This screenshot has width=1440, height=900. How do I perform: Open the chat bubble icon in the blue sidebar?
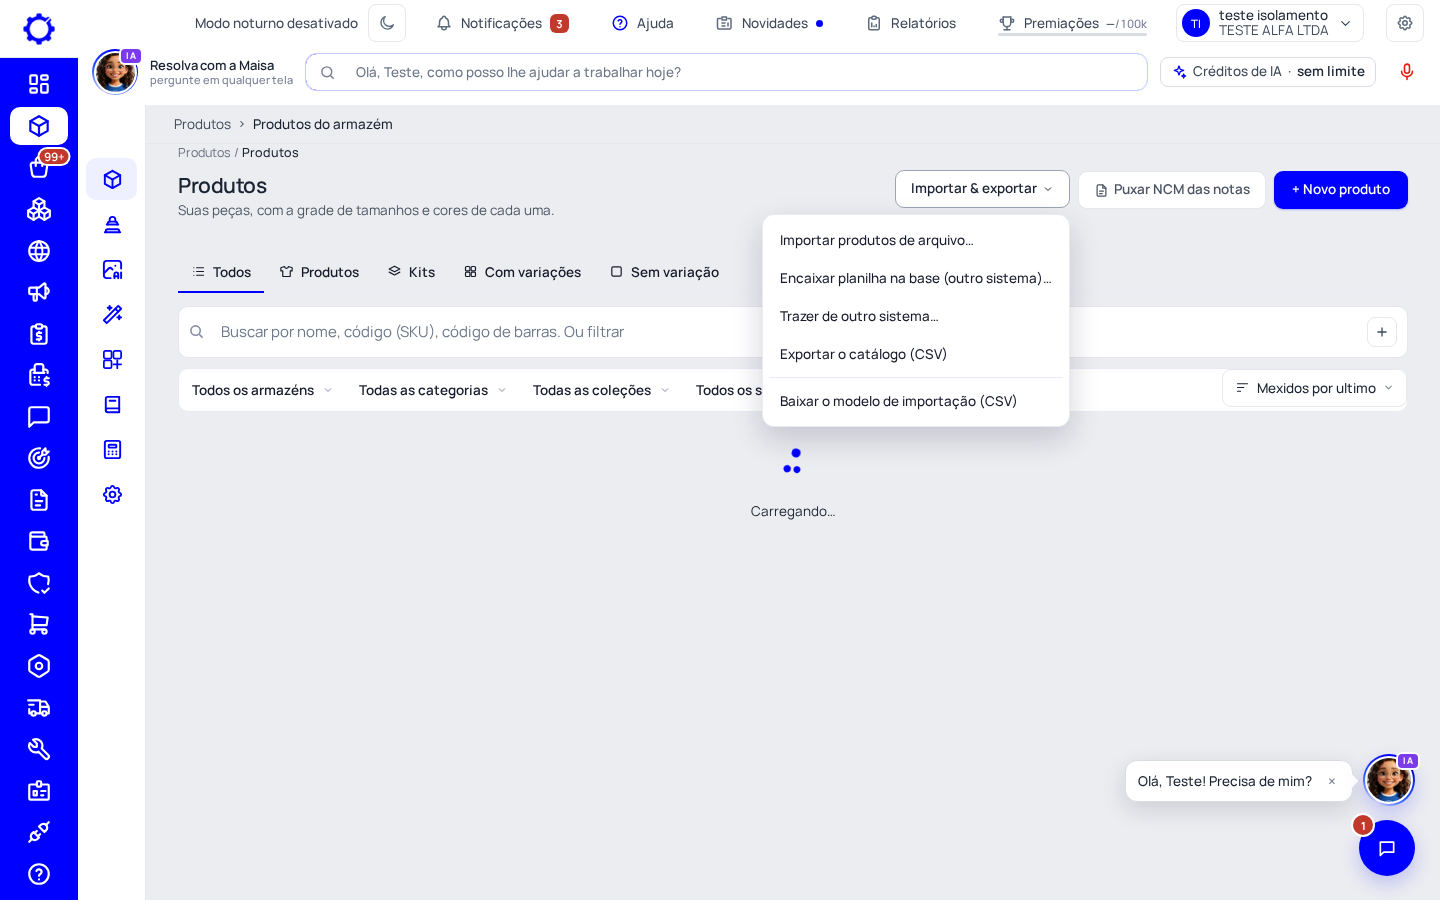(x=39, y=417)
